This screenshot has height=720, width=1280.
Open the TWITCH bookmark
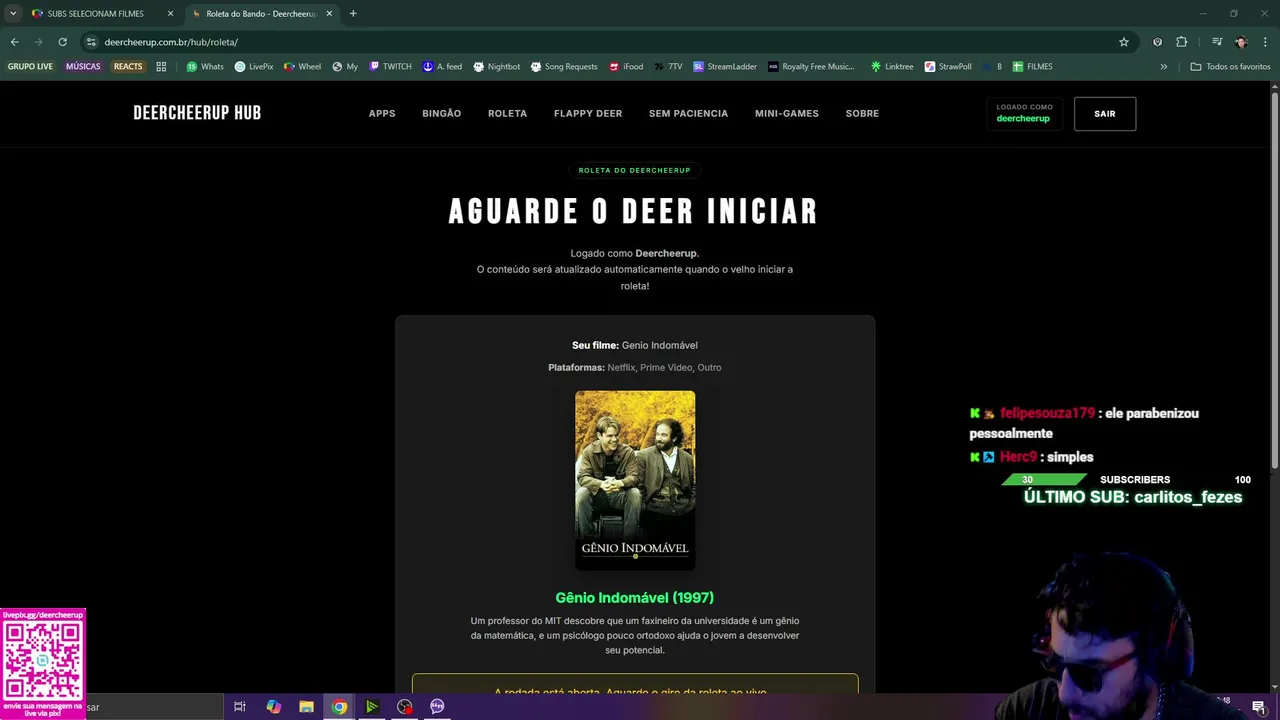[390, 67]
